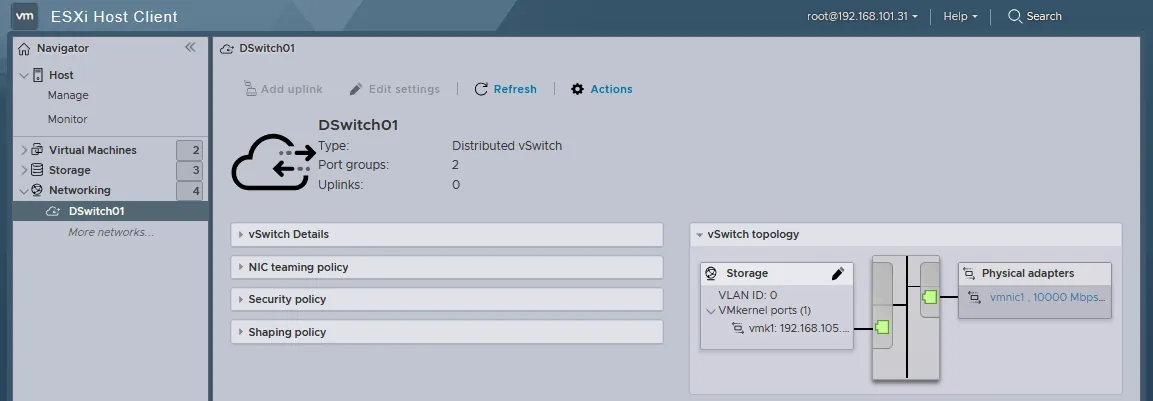
Task: Click the Edit settings pencil icon
Action: [x=356, y=89]
